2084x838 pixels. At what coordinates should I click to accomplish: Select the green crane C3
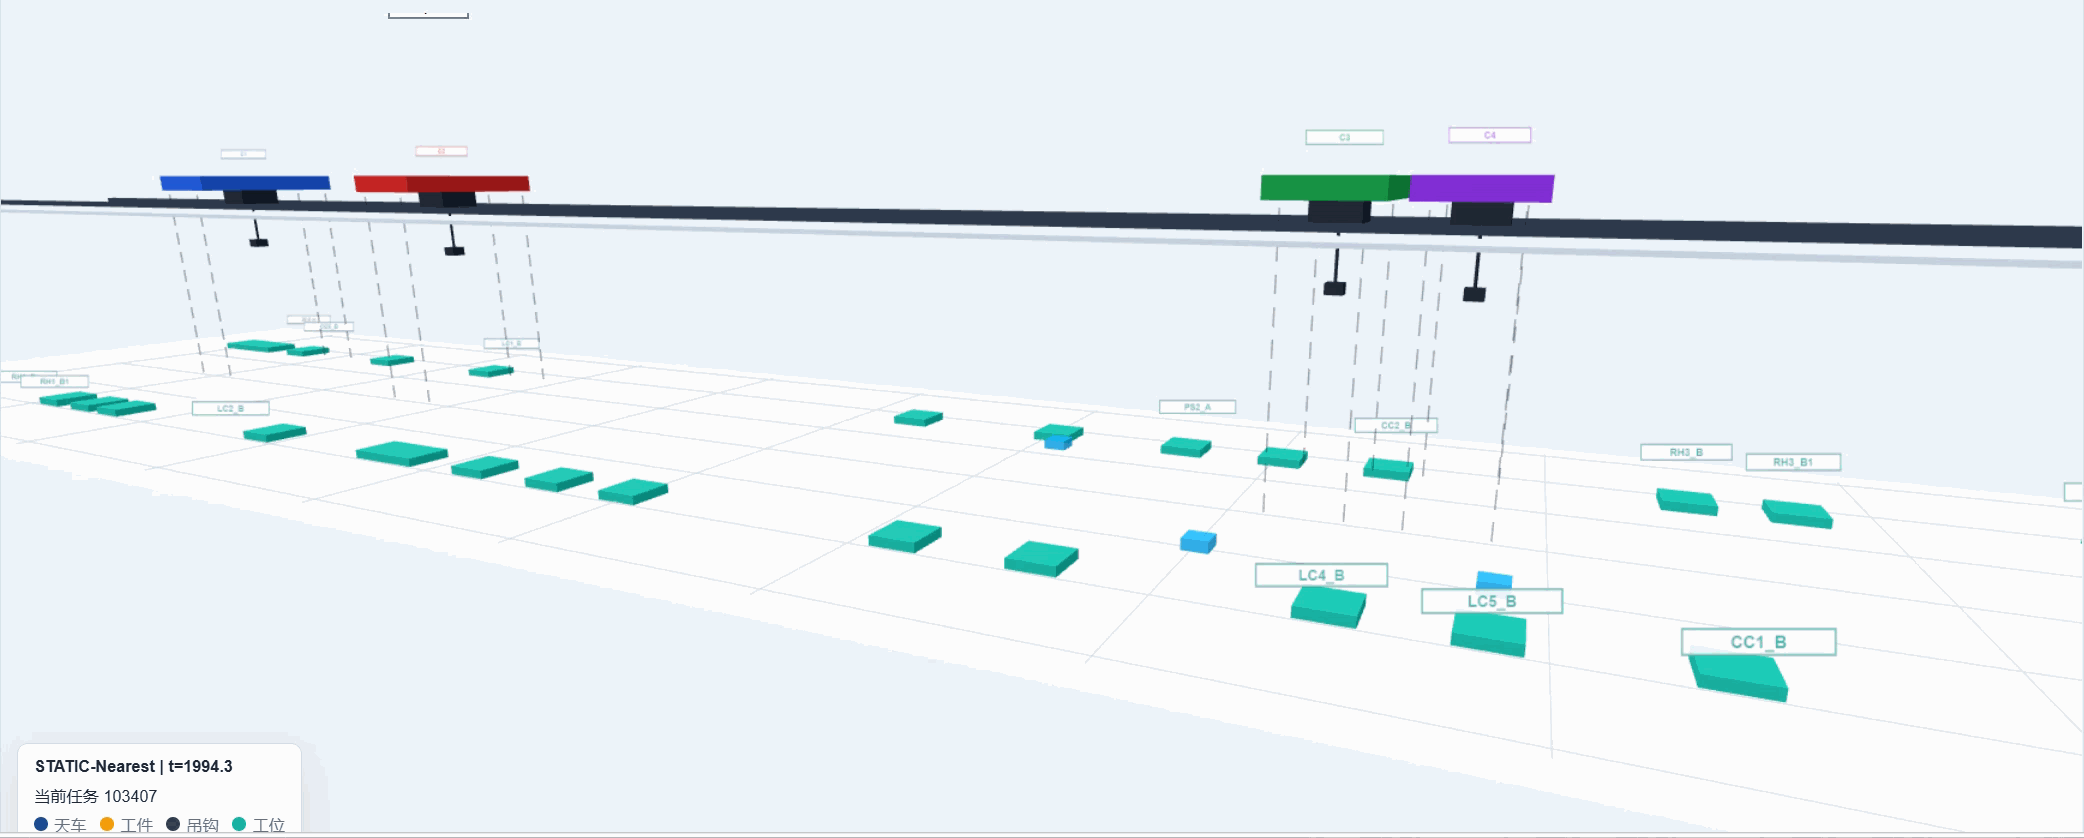click(1335, 188)
